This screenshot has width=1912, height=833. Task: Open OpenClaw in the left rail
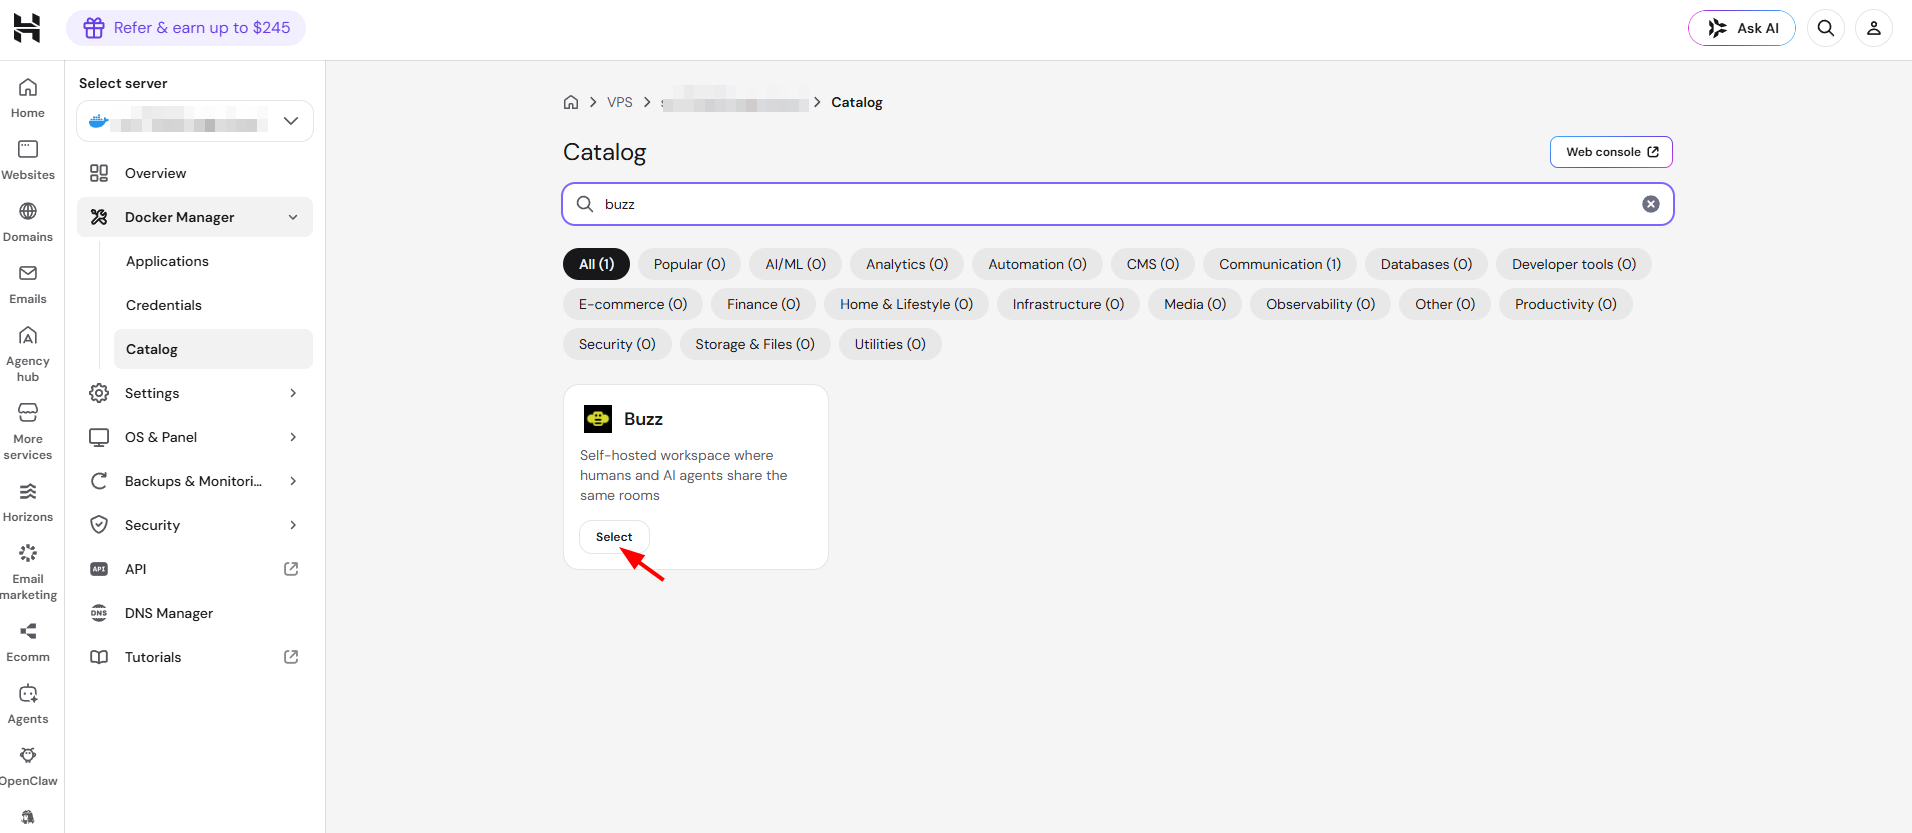[x=28, y=766]
